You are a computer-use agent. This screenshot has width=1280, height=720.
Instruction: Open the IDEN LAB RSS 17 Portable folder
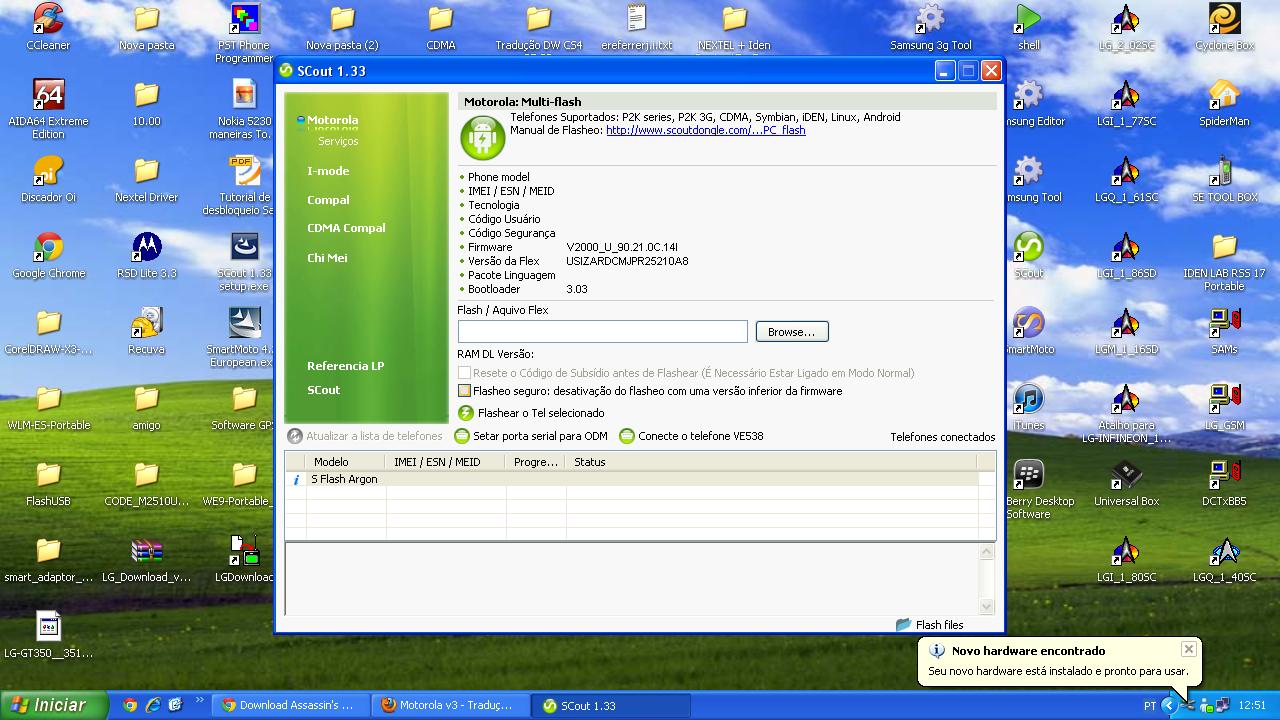(x=1224, y=260)
